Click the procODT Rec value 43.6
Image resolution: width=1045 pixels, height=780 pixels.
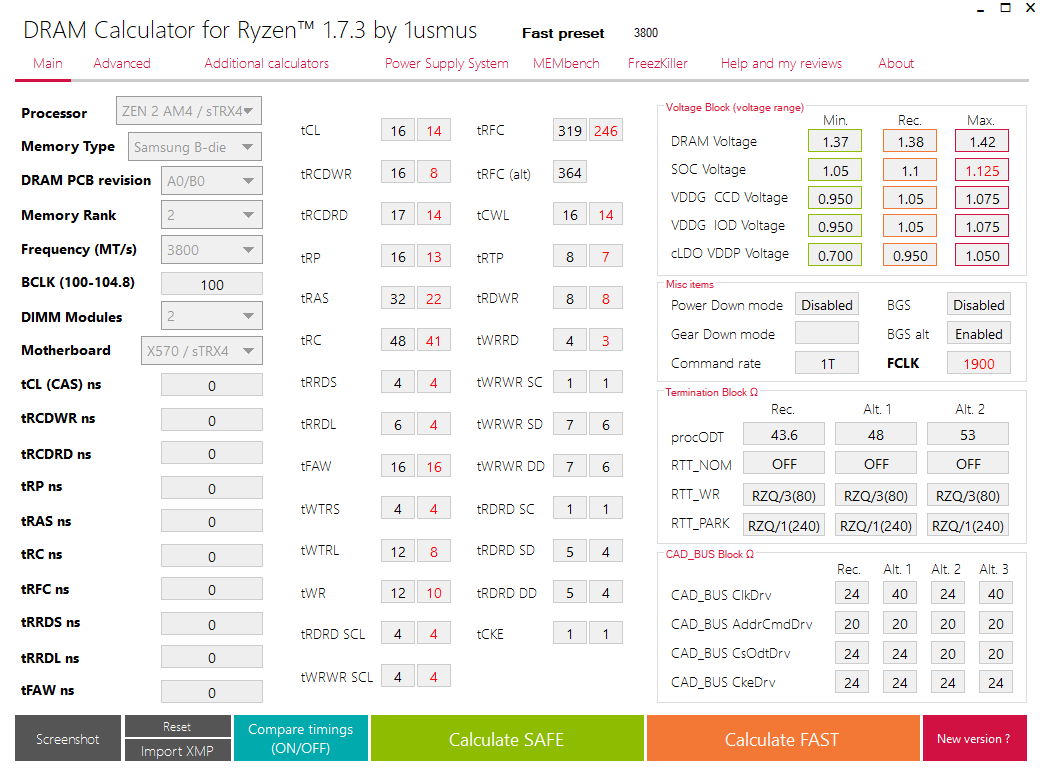(784, 434)
